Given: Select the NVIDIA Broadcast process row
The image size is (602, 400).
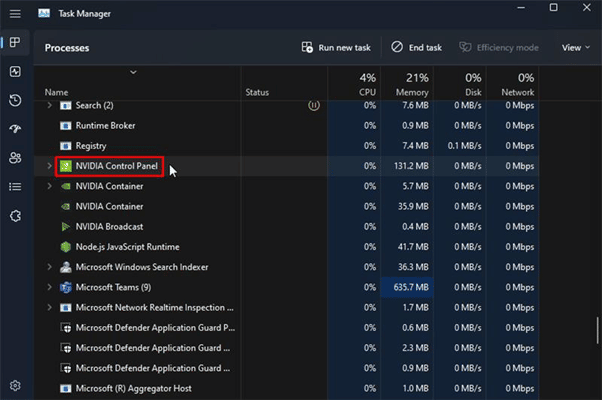Looking at the screenshot, I should [115, 226].
